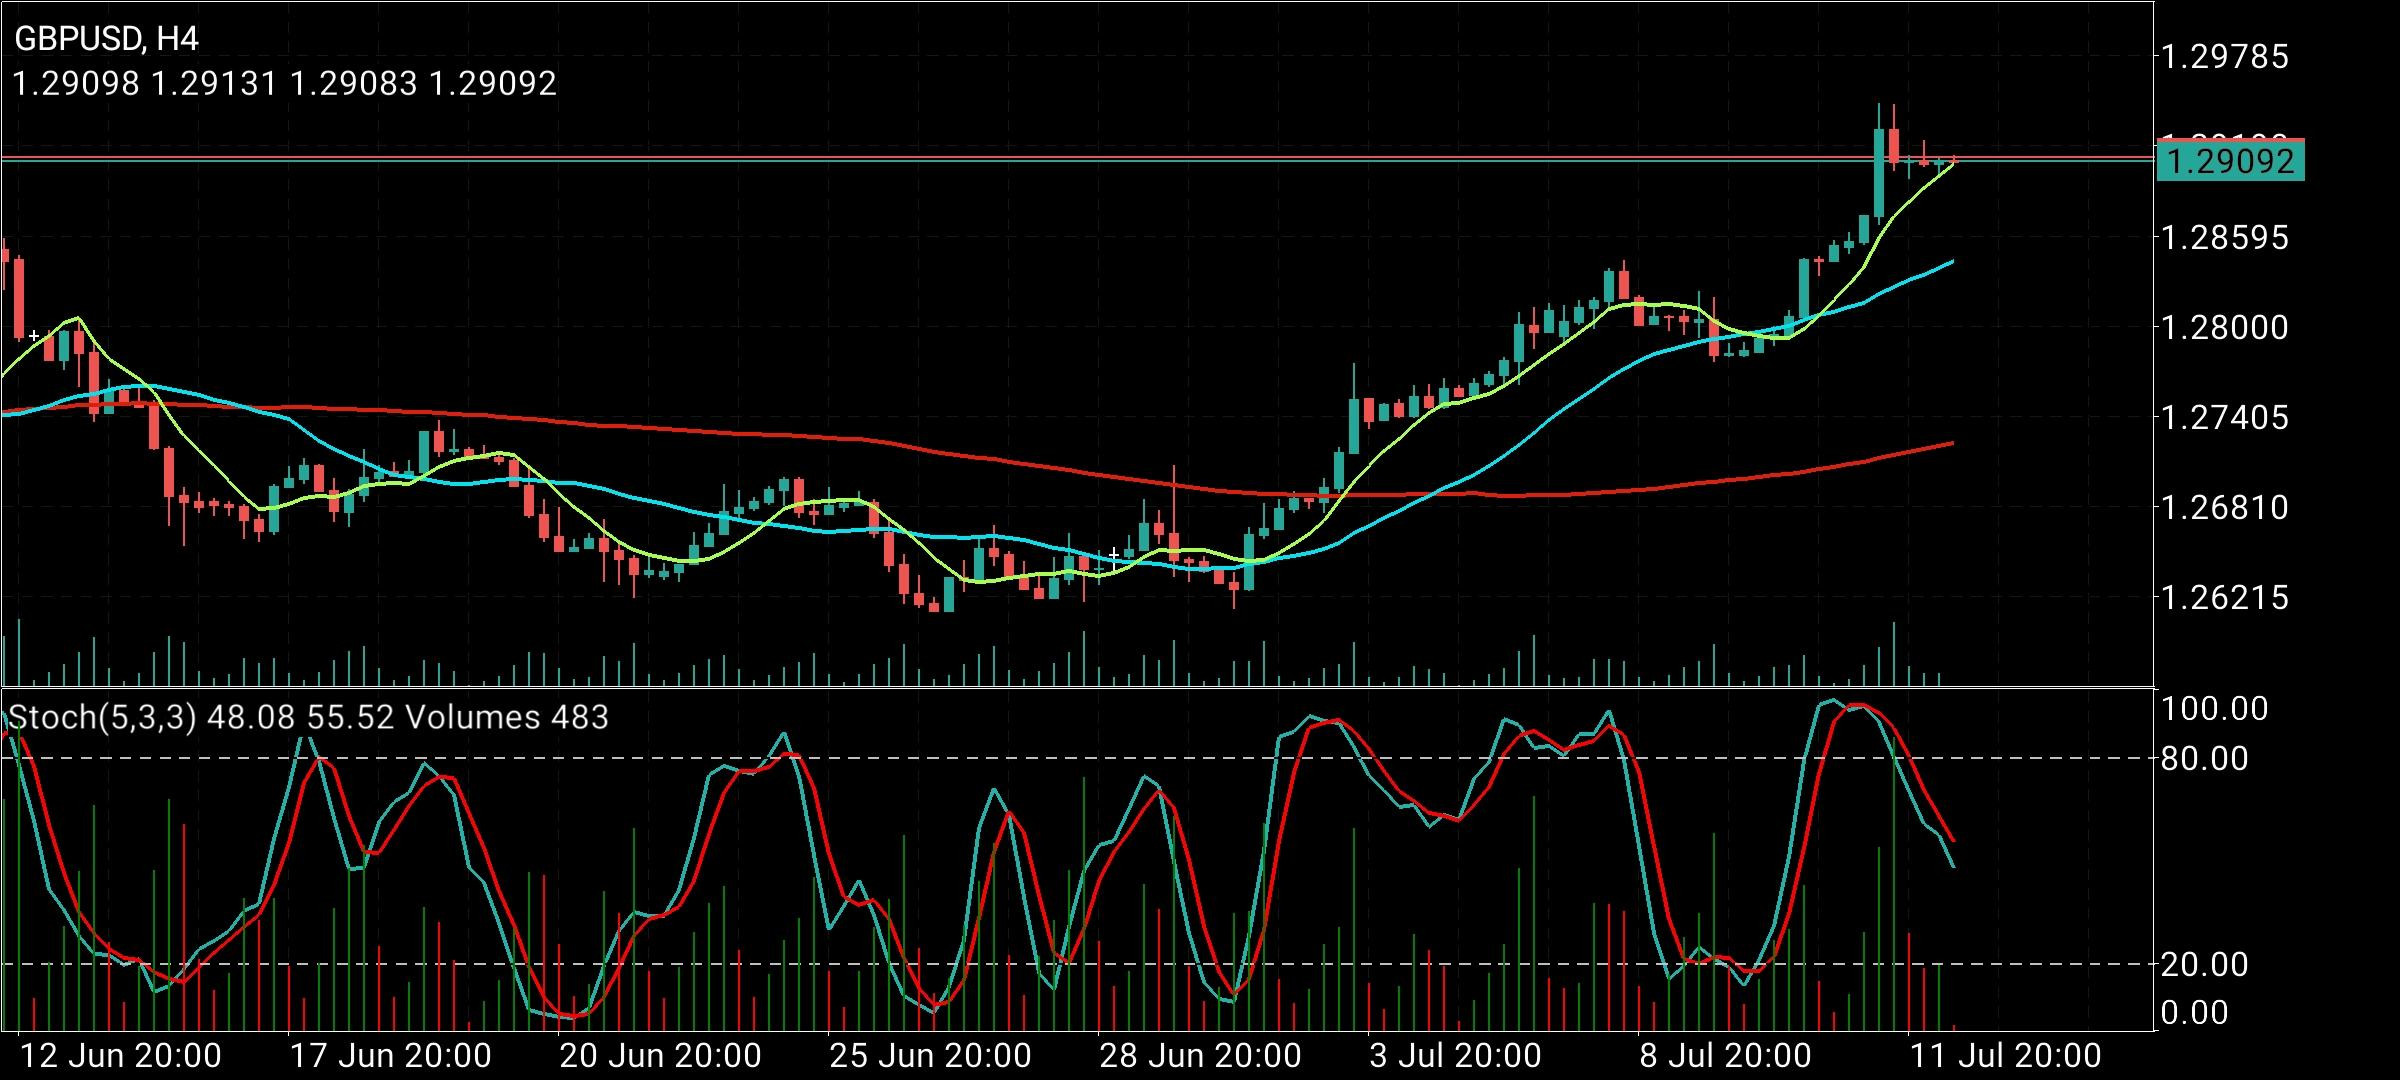The height and width of the screenshot is (1080, 2400).
Task: Click the 0.00 stochastic scale label
Action: point(2194,1014)
